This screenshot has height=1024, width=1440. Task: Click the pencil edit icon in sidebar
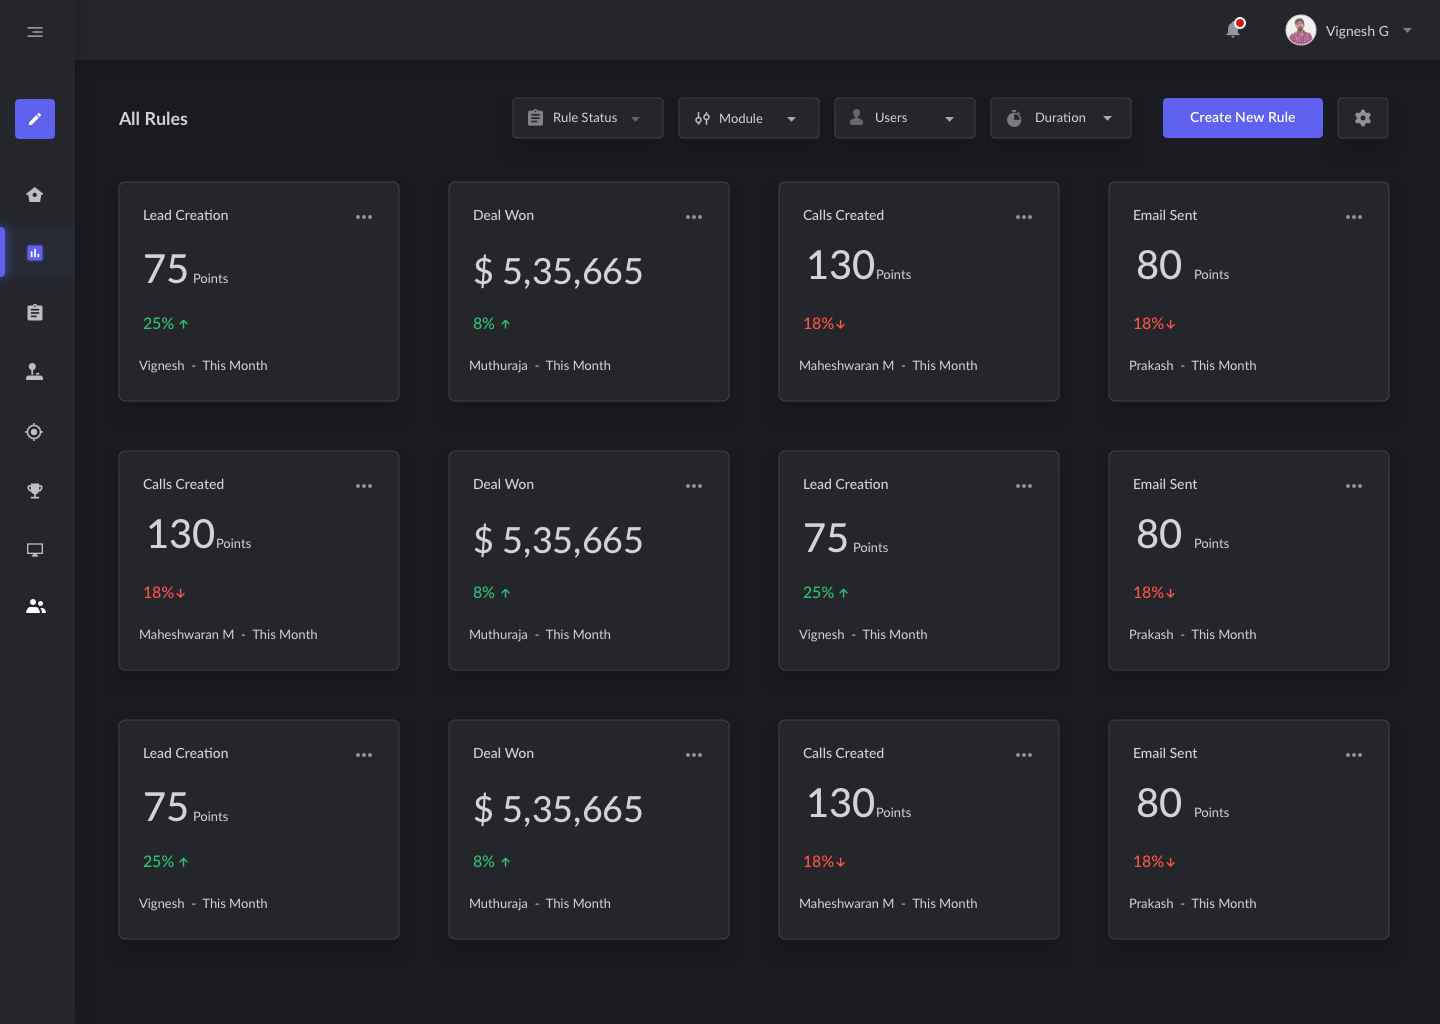pyautogui.click(x=35, y=119)
